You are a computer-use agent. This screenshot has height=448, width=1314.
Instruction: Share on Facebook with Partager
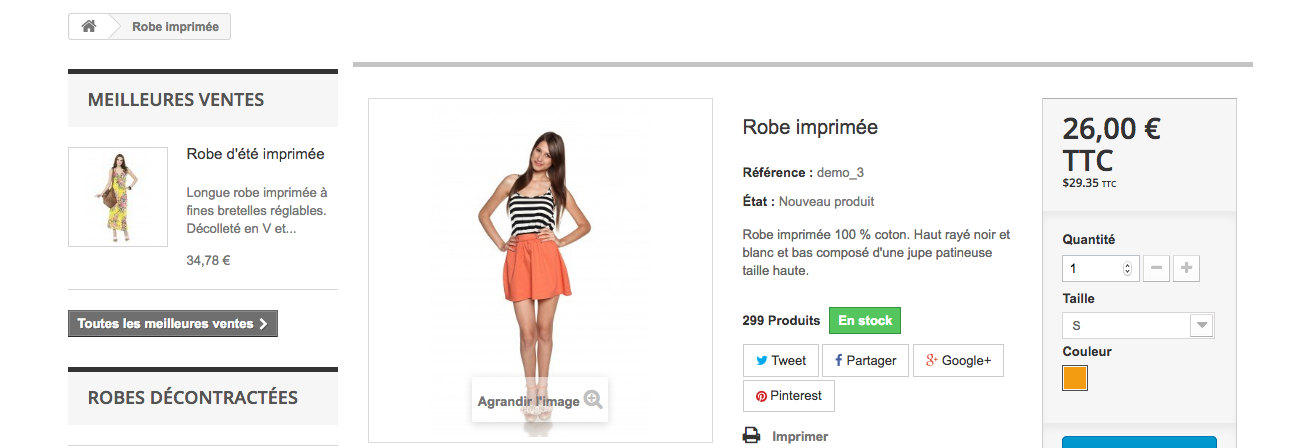[865, 361]
